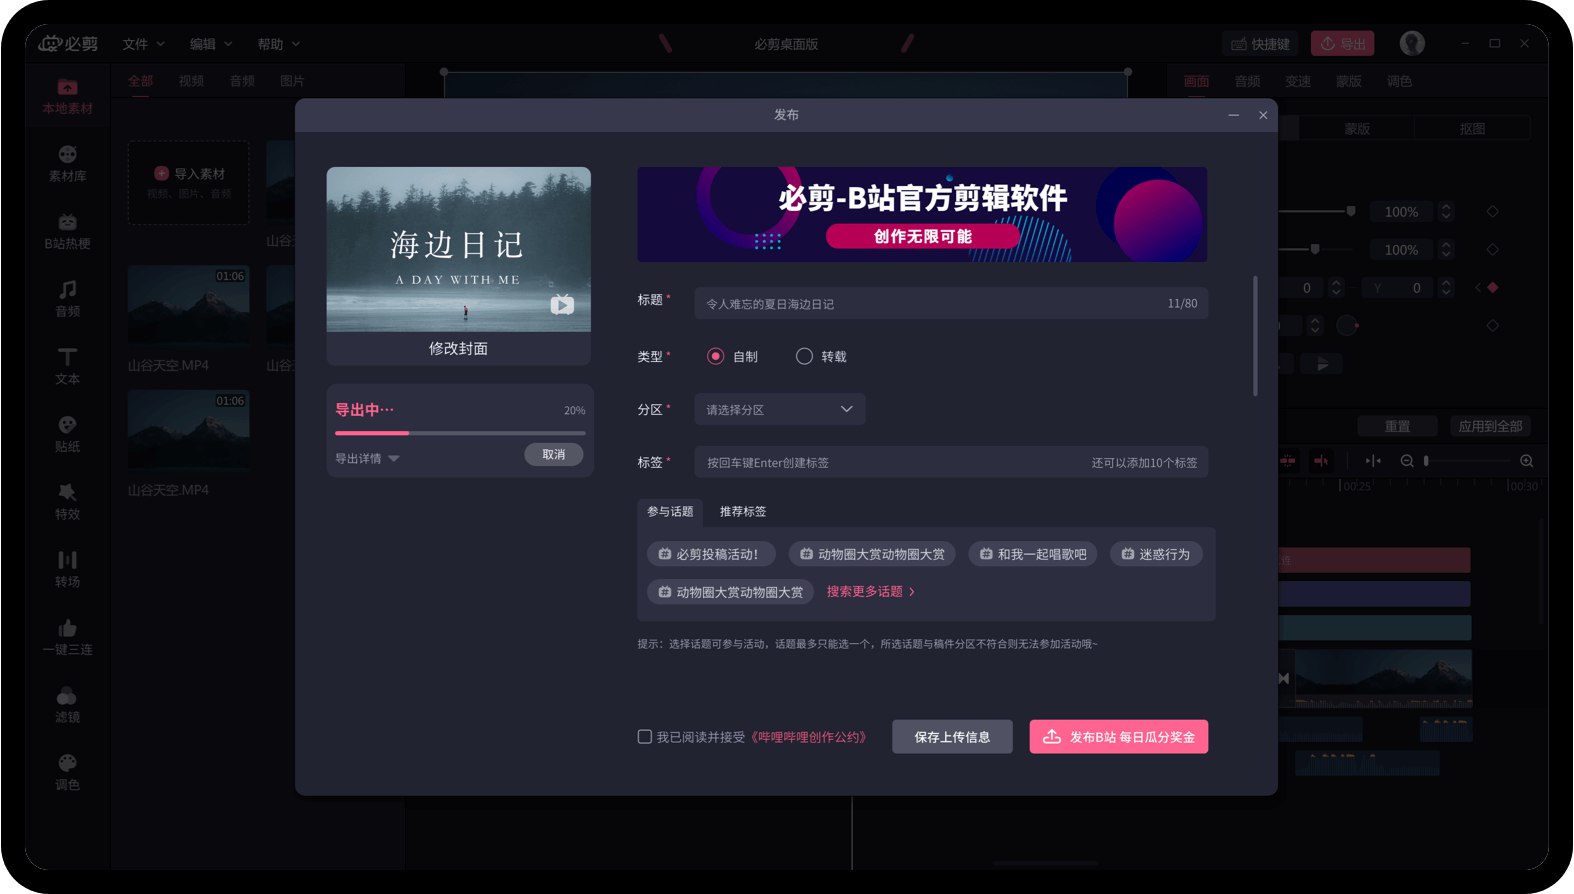This screenshot has height=894, width=1574.
Task: Click the 必剪 app logo
Action: tap(68, 43)
